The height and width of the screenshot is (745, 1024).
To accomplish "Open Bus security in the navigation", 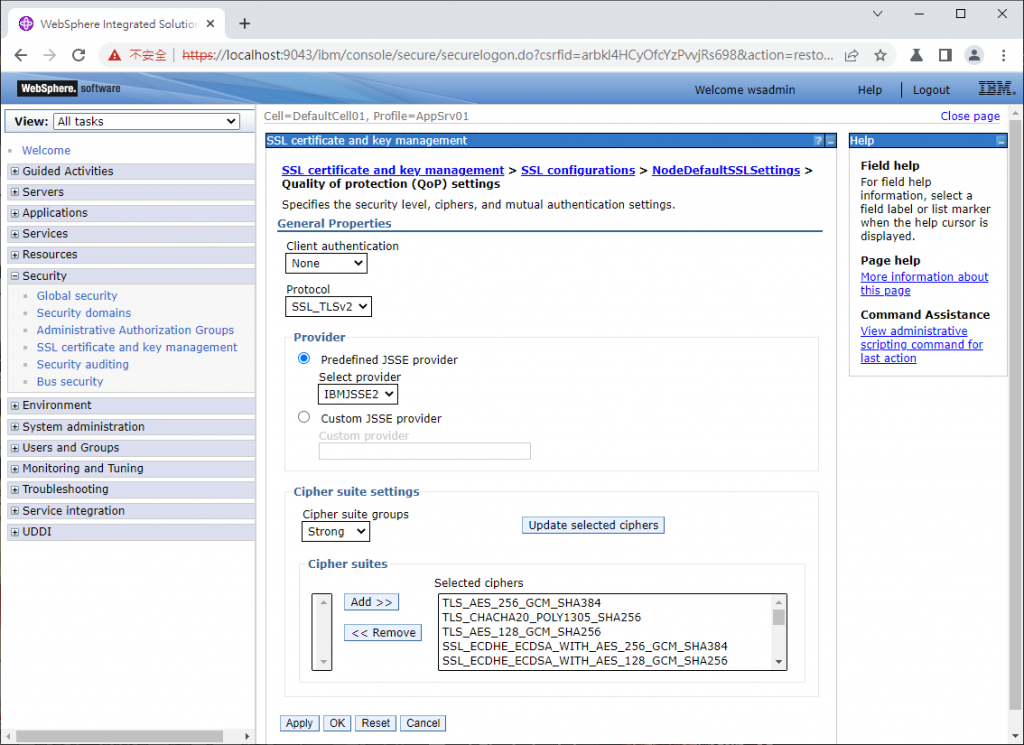I will coord(70,381).
